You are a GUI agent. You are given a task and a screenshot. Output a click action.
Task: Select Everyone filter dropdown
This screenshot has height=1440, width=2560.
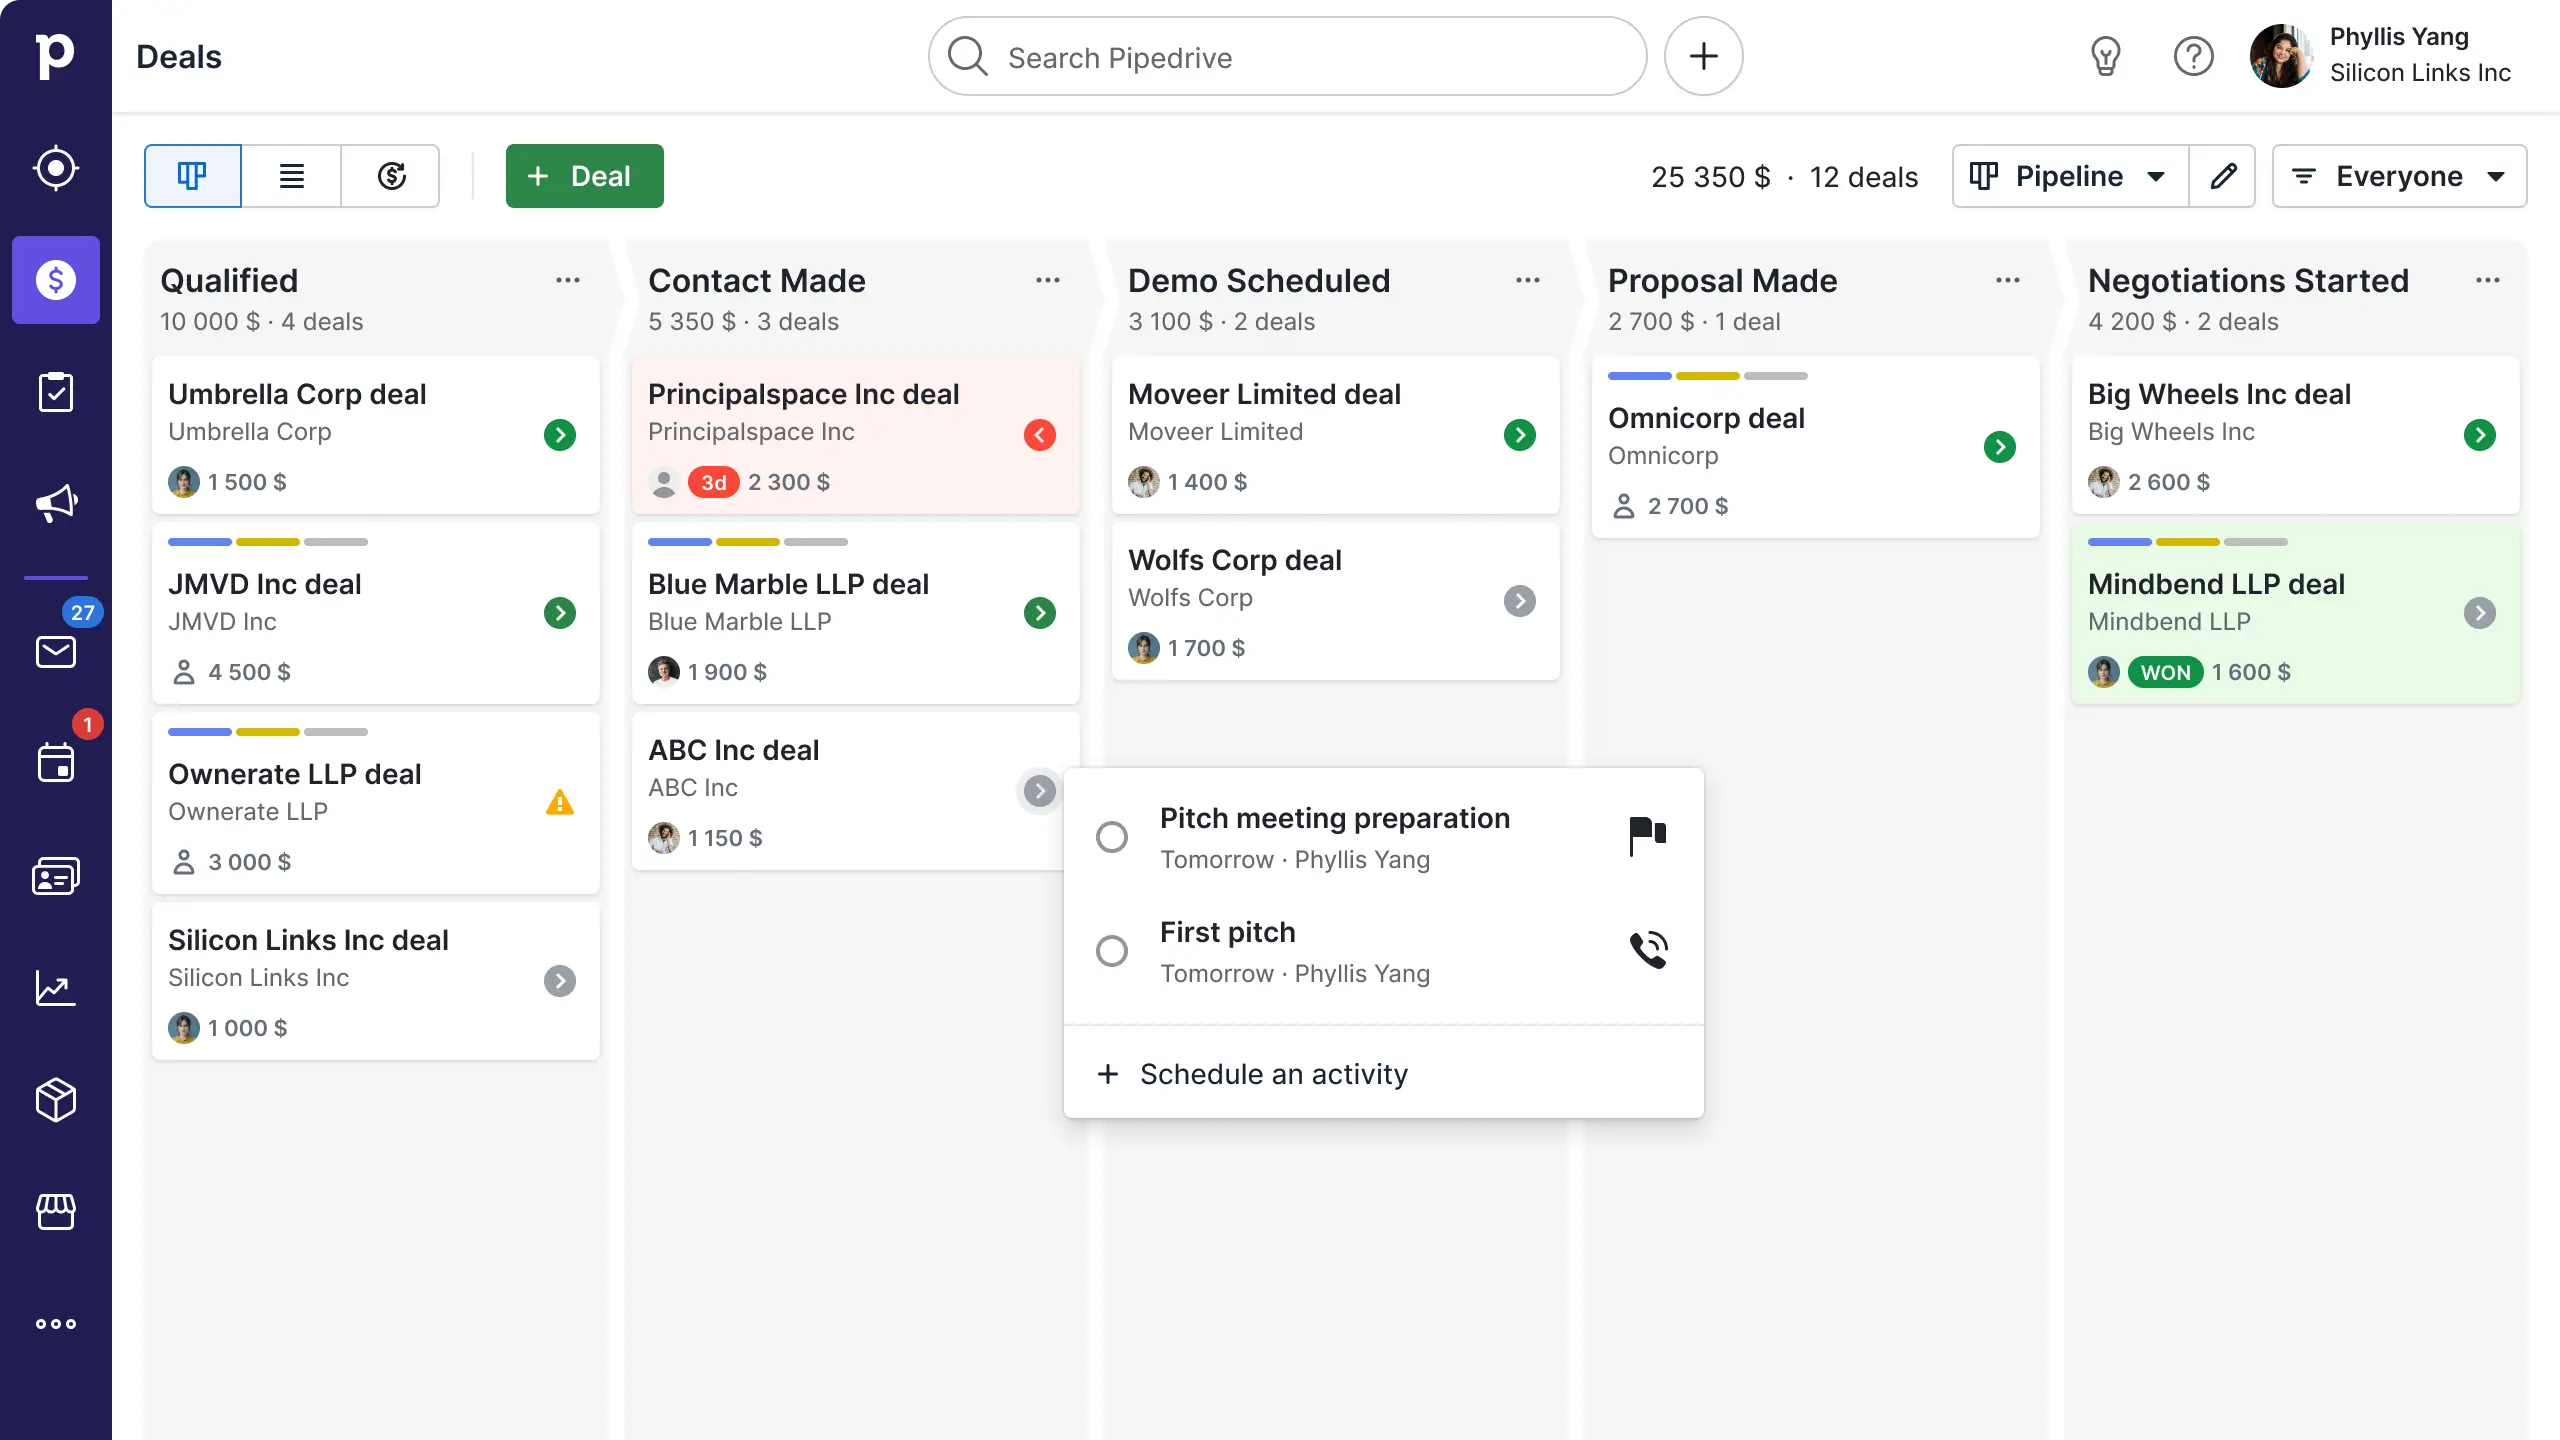click(2400, 176)
